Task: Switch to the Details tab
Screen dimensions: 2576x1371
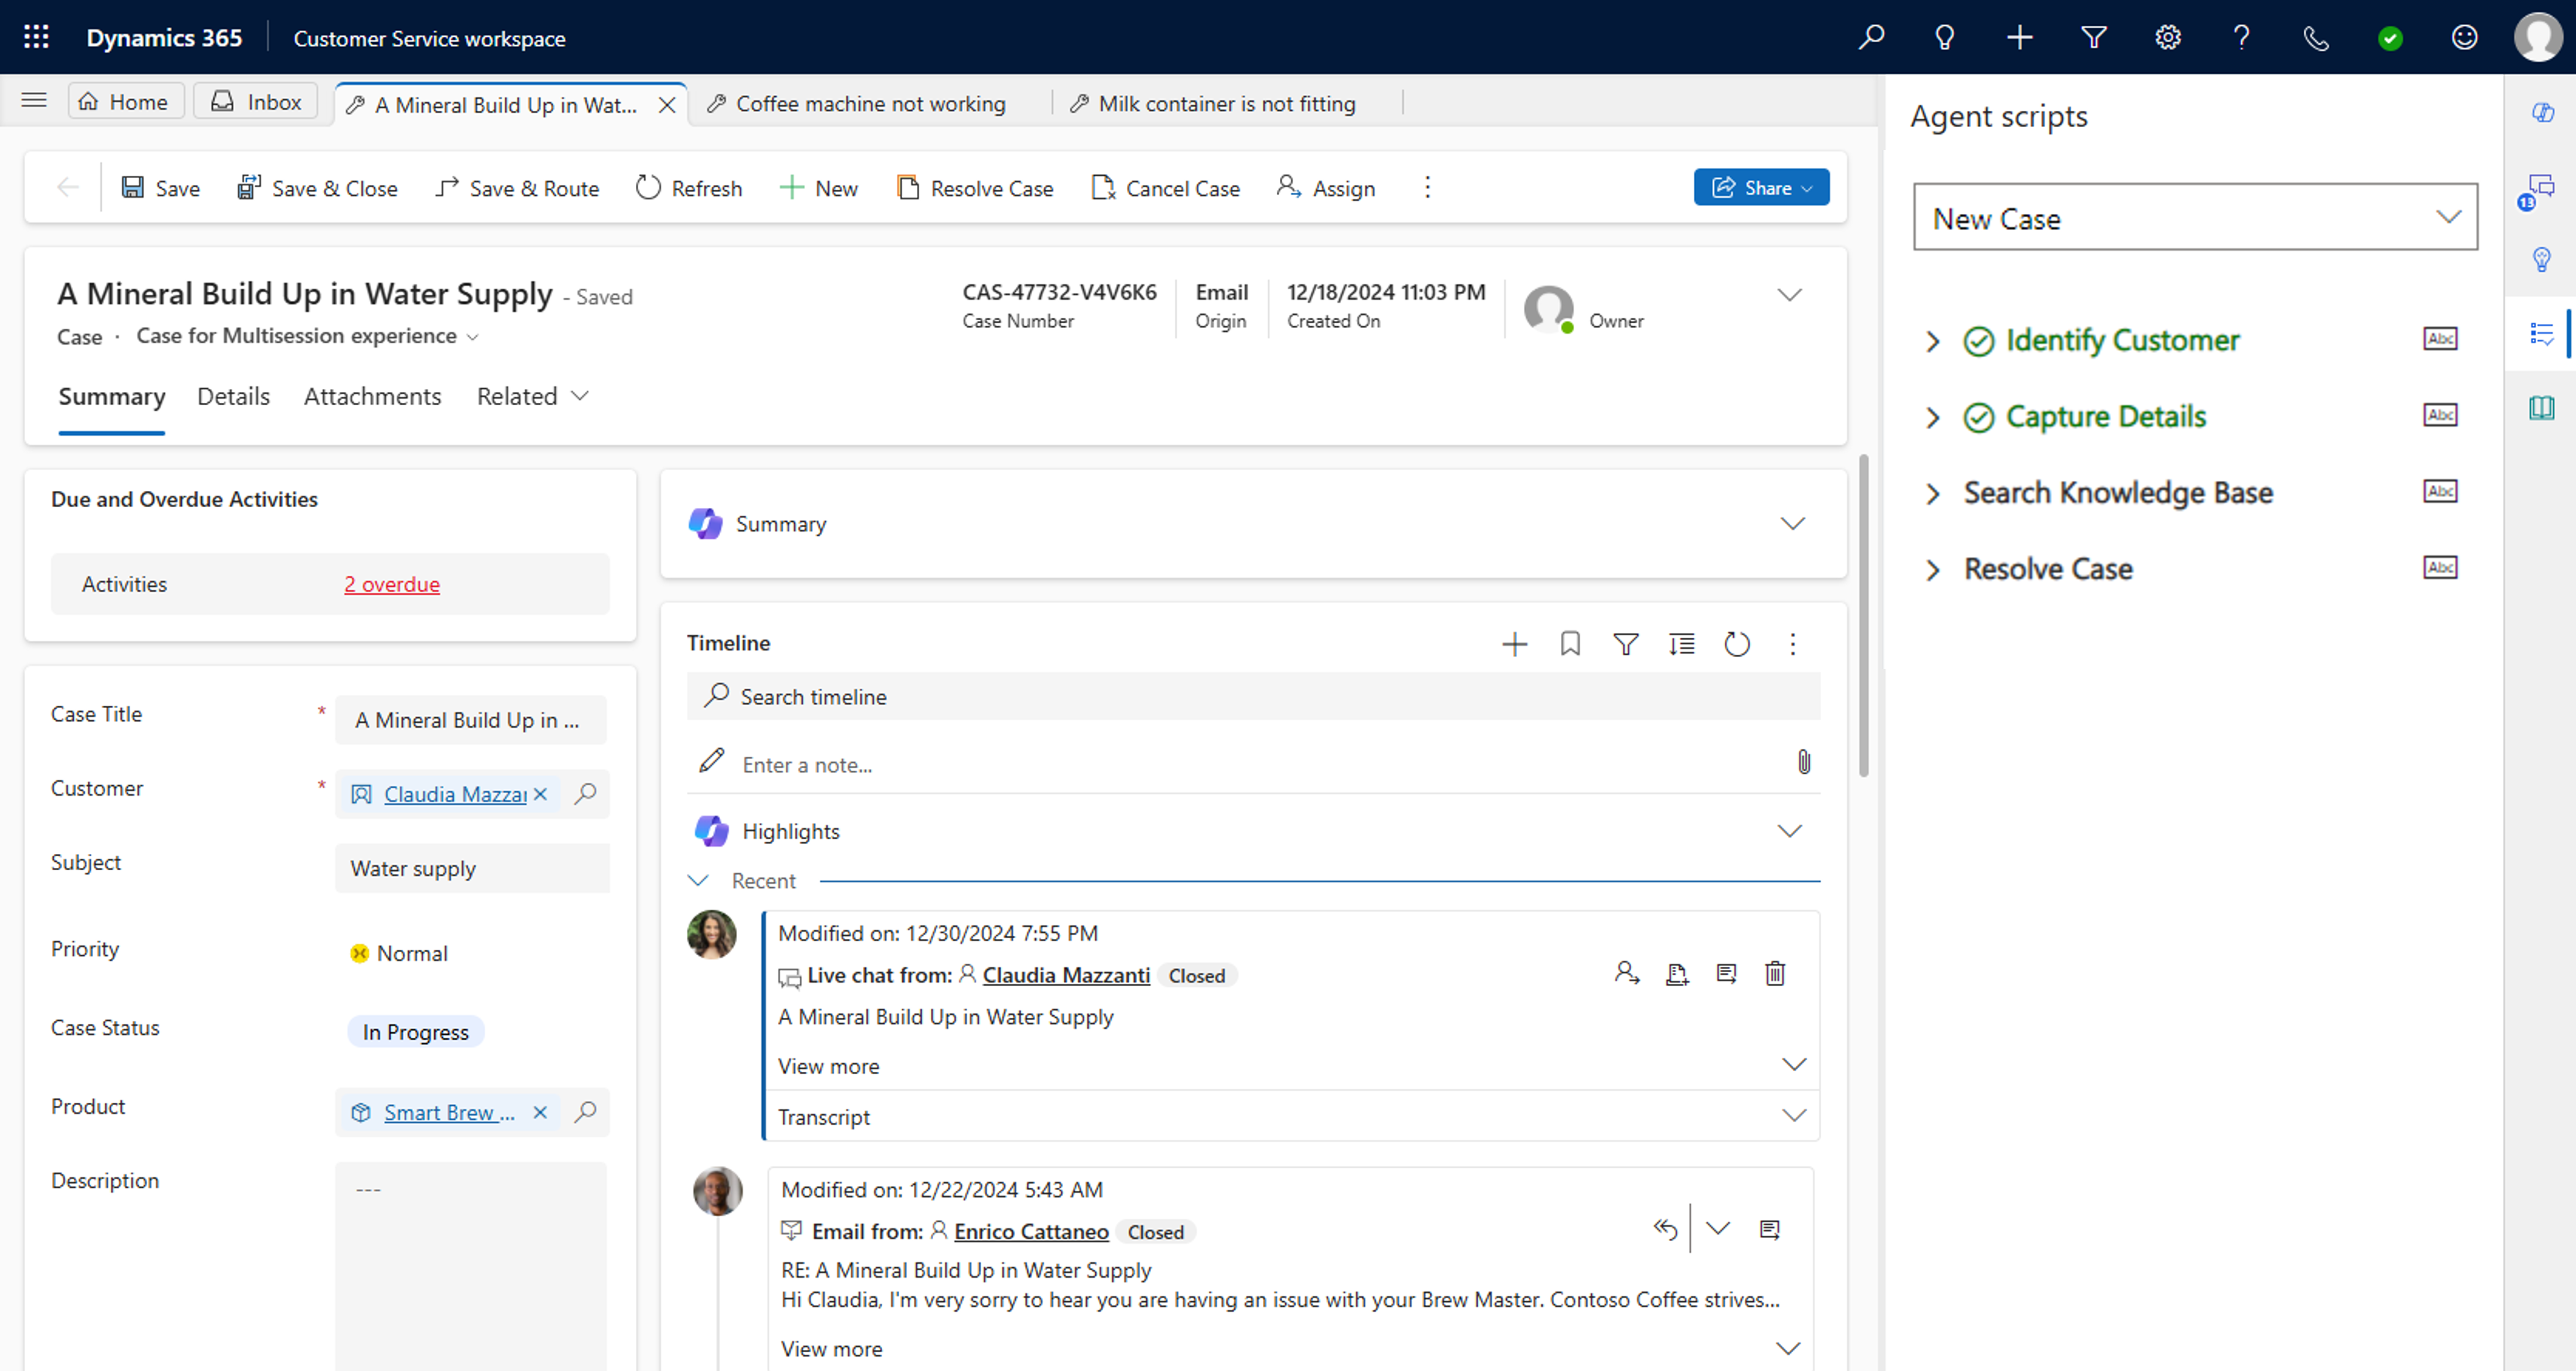Action: click(x=233, y=396)
